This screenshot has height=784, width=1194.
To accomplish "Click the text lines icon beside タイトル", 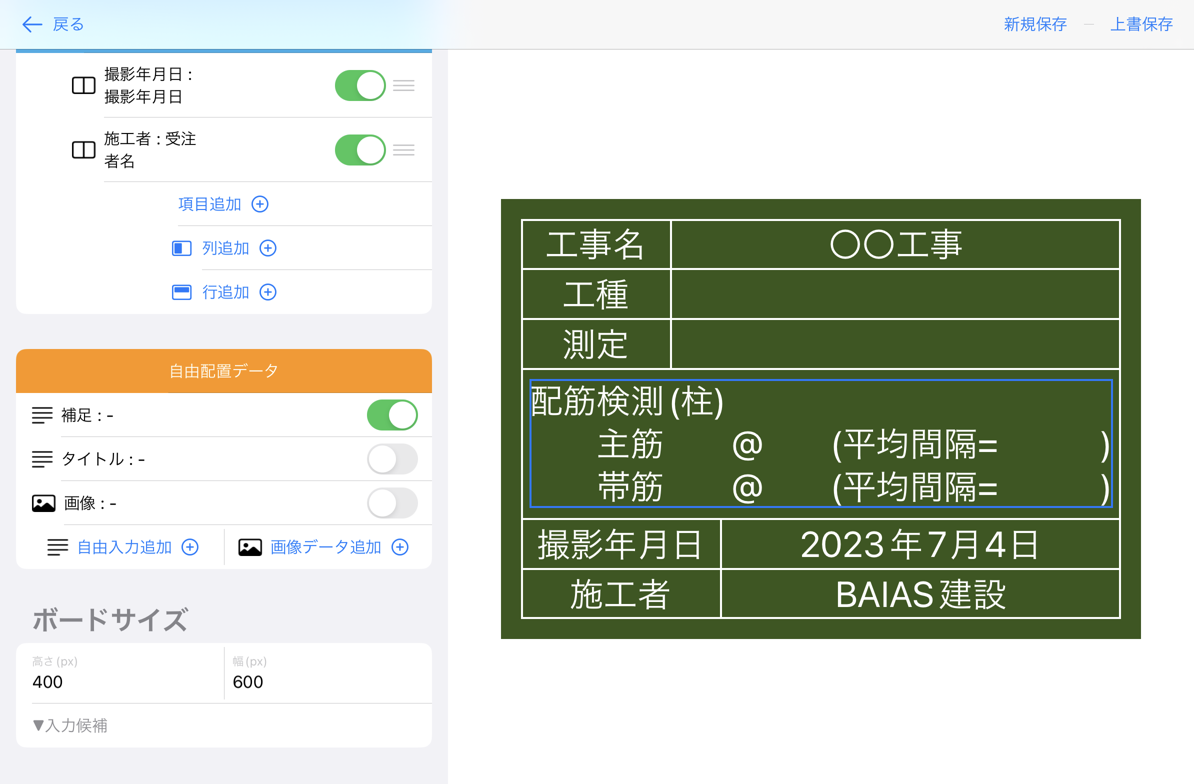I will point(42,459).
